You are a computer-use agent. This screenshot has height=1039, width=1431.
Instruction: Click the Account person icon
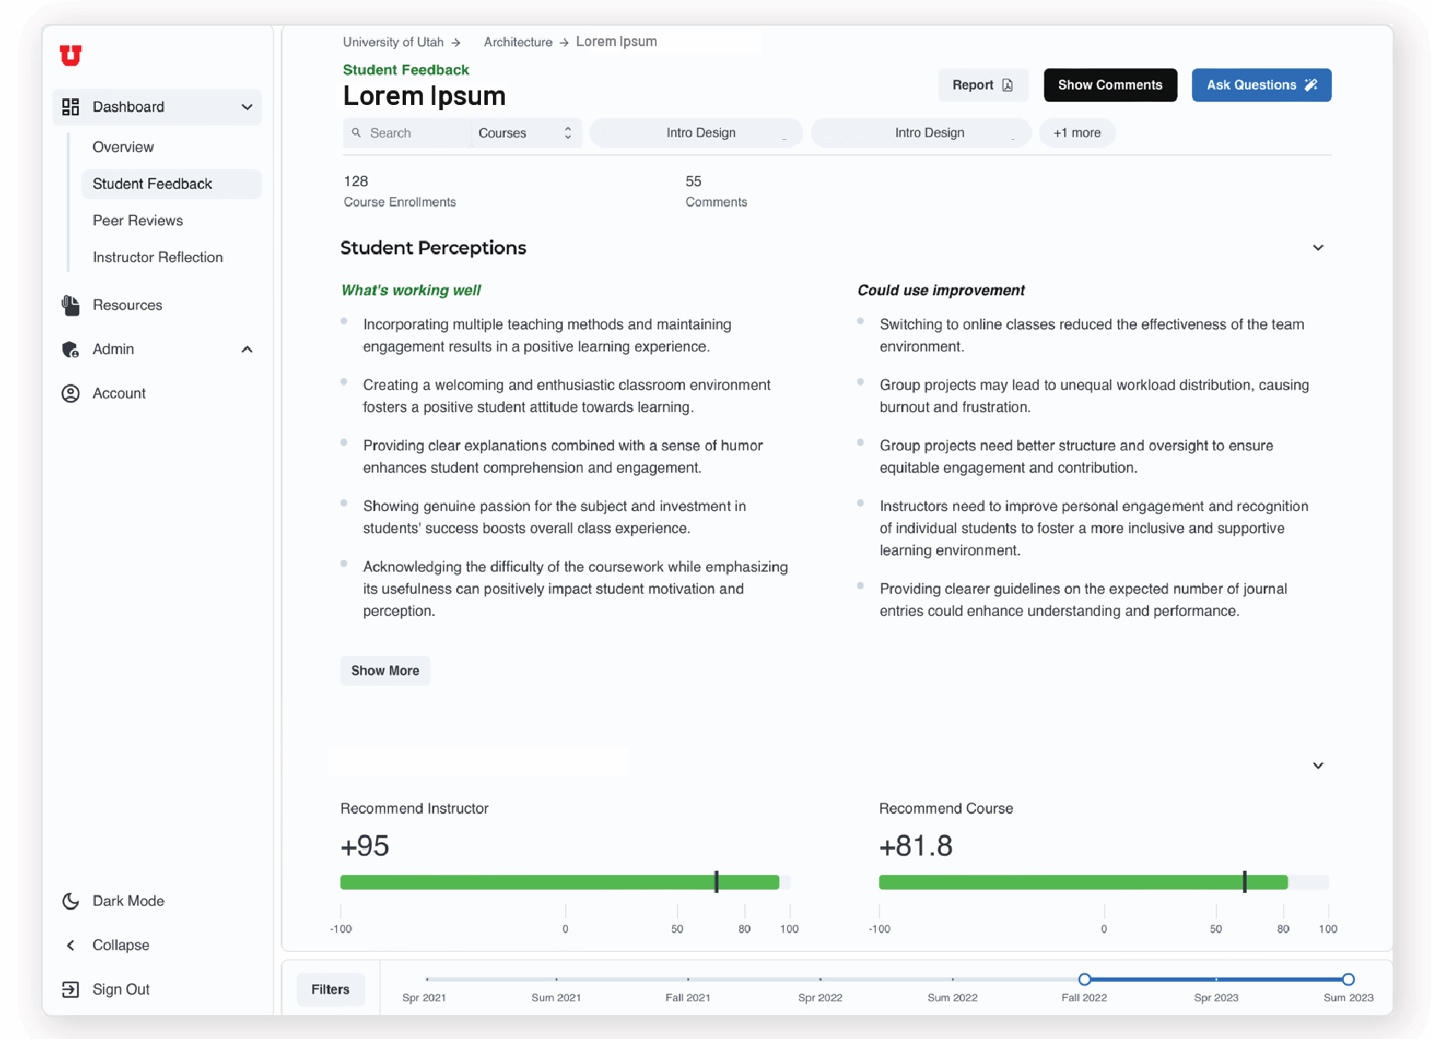pos(70,393)
